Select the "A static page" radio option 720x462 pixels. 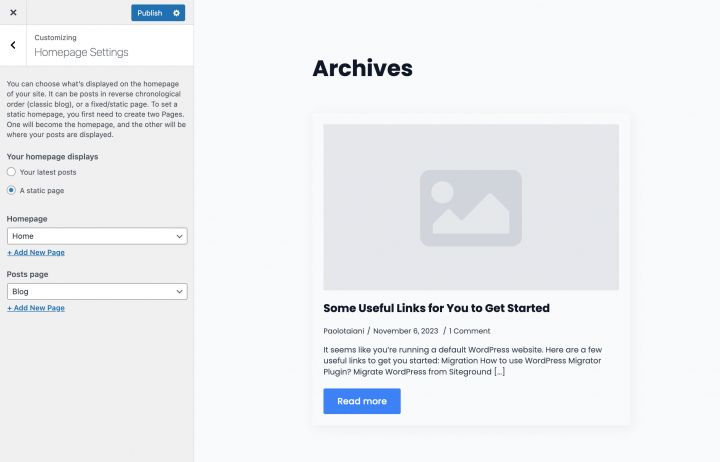pyautogui.click(x=11, y=190)
